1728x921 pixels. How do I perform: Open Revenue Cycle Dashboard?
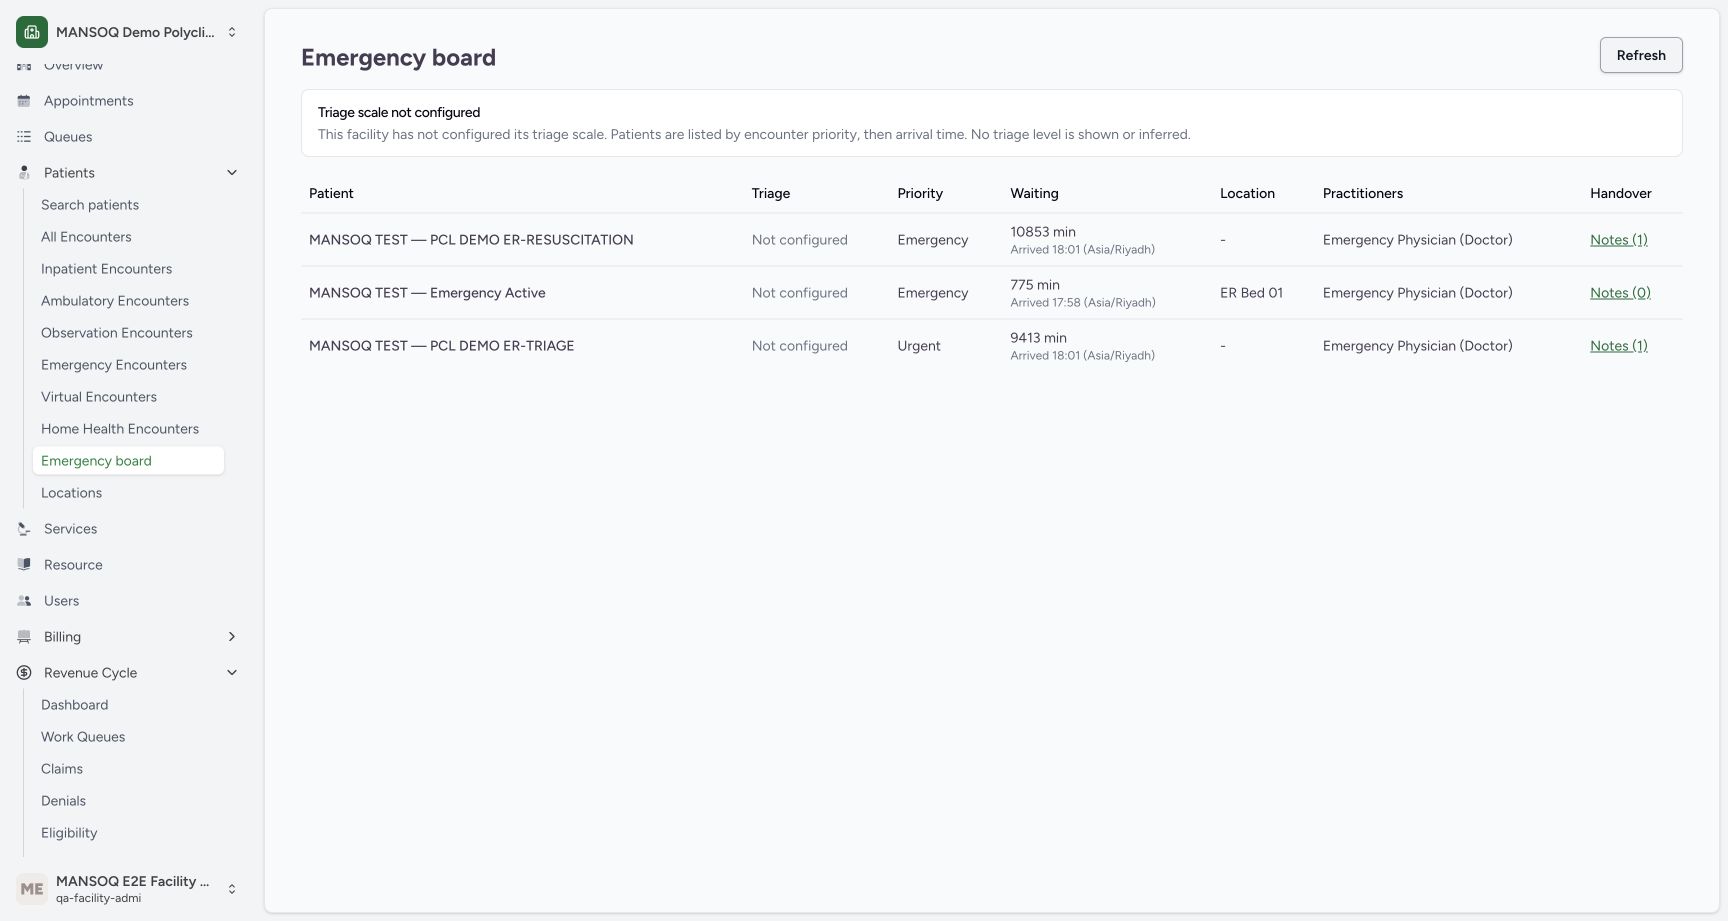point(74,705)
